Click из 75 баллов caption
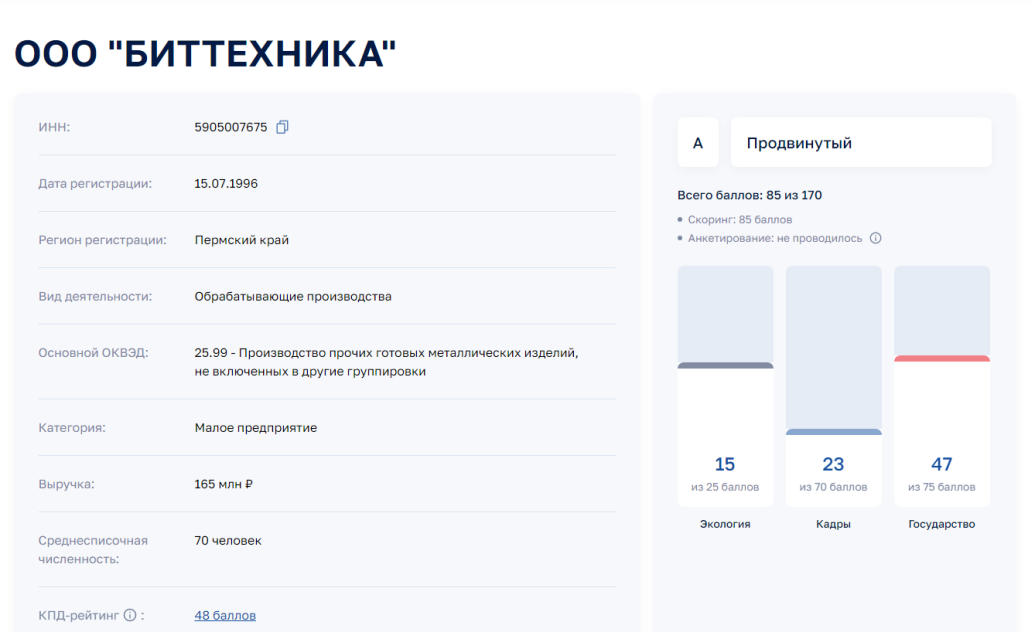The height and width of the screenshot is (632, 1035). [x=941, y=487]
